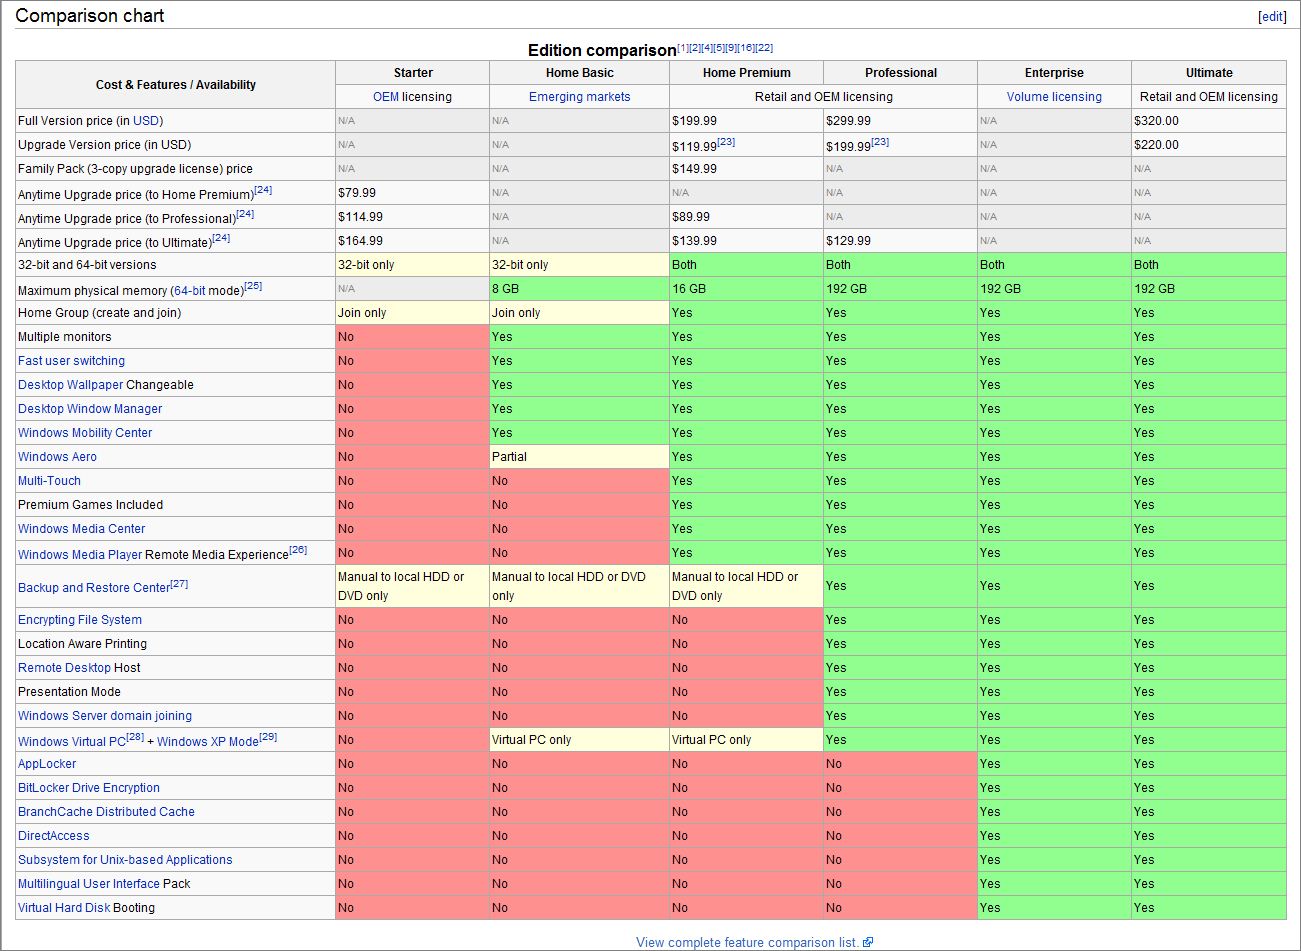Click the $89.99 Home Premium upgrade cell
The image size is (1301, 951).
(x=746, y=217)
